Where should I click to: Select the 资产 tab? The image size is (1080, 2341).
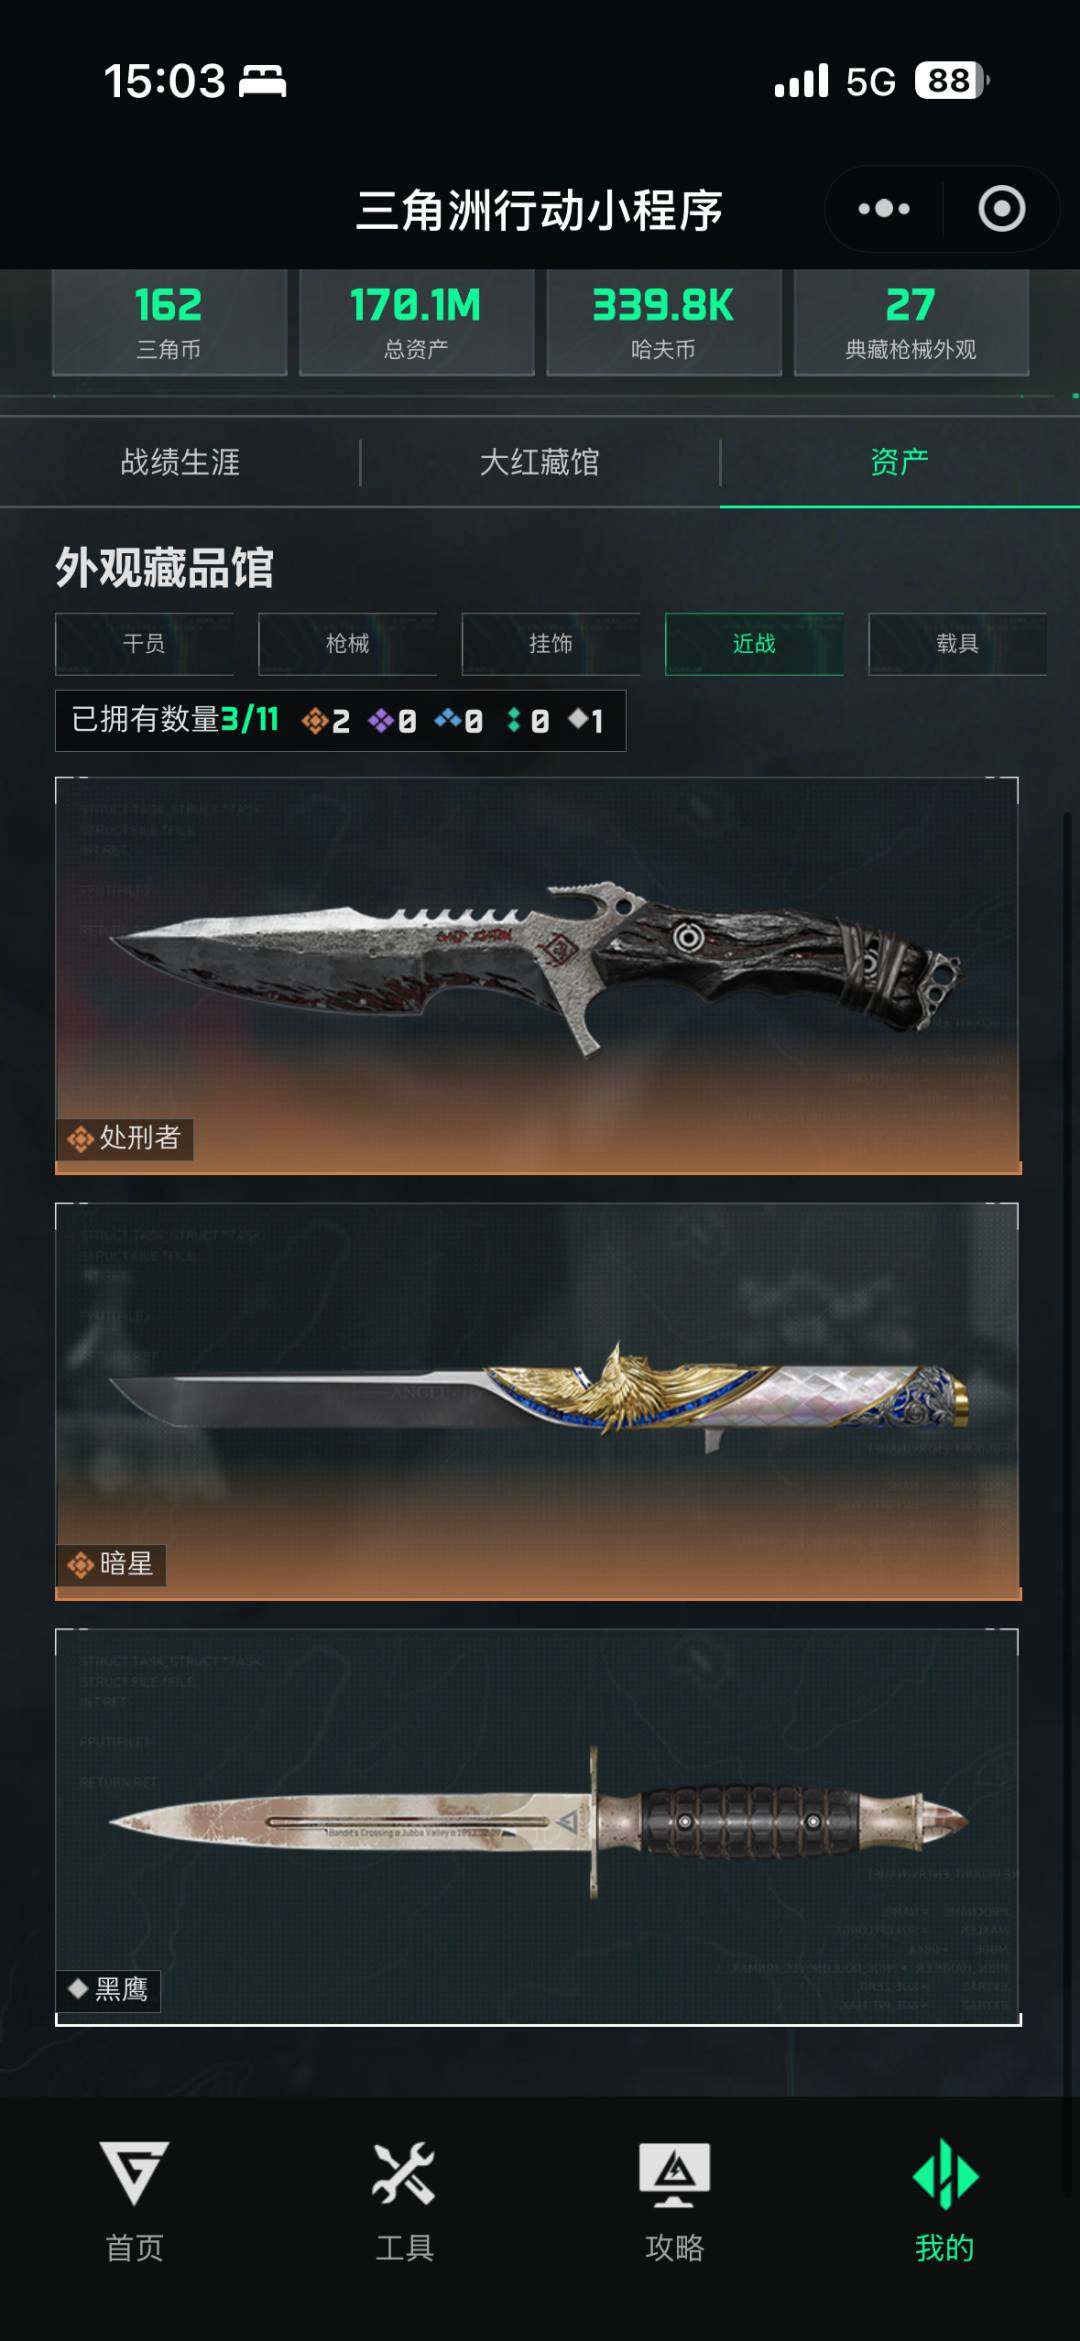[x=900, y=462]
